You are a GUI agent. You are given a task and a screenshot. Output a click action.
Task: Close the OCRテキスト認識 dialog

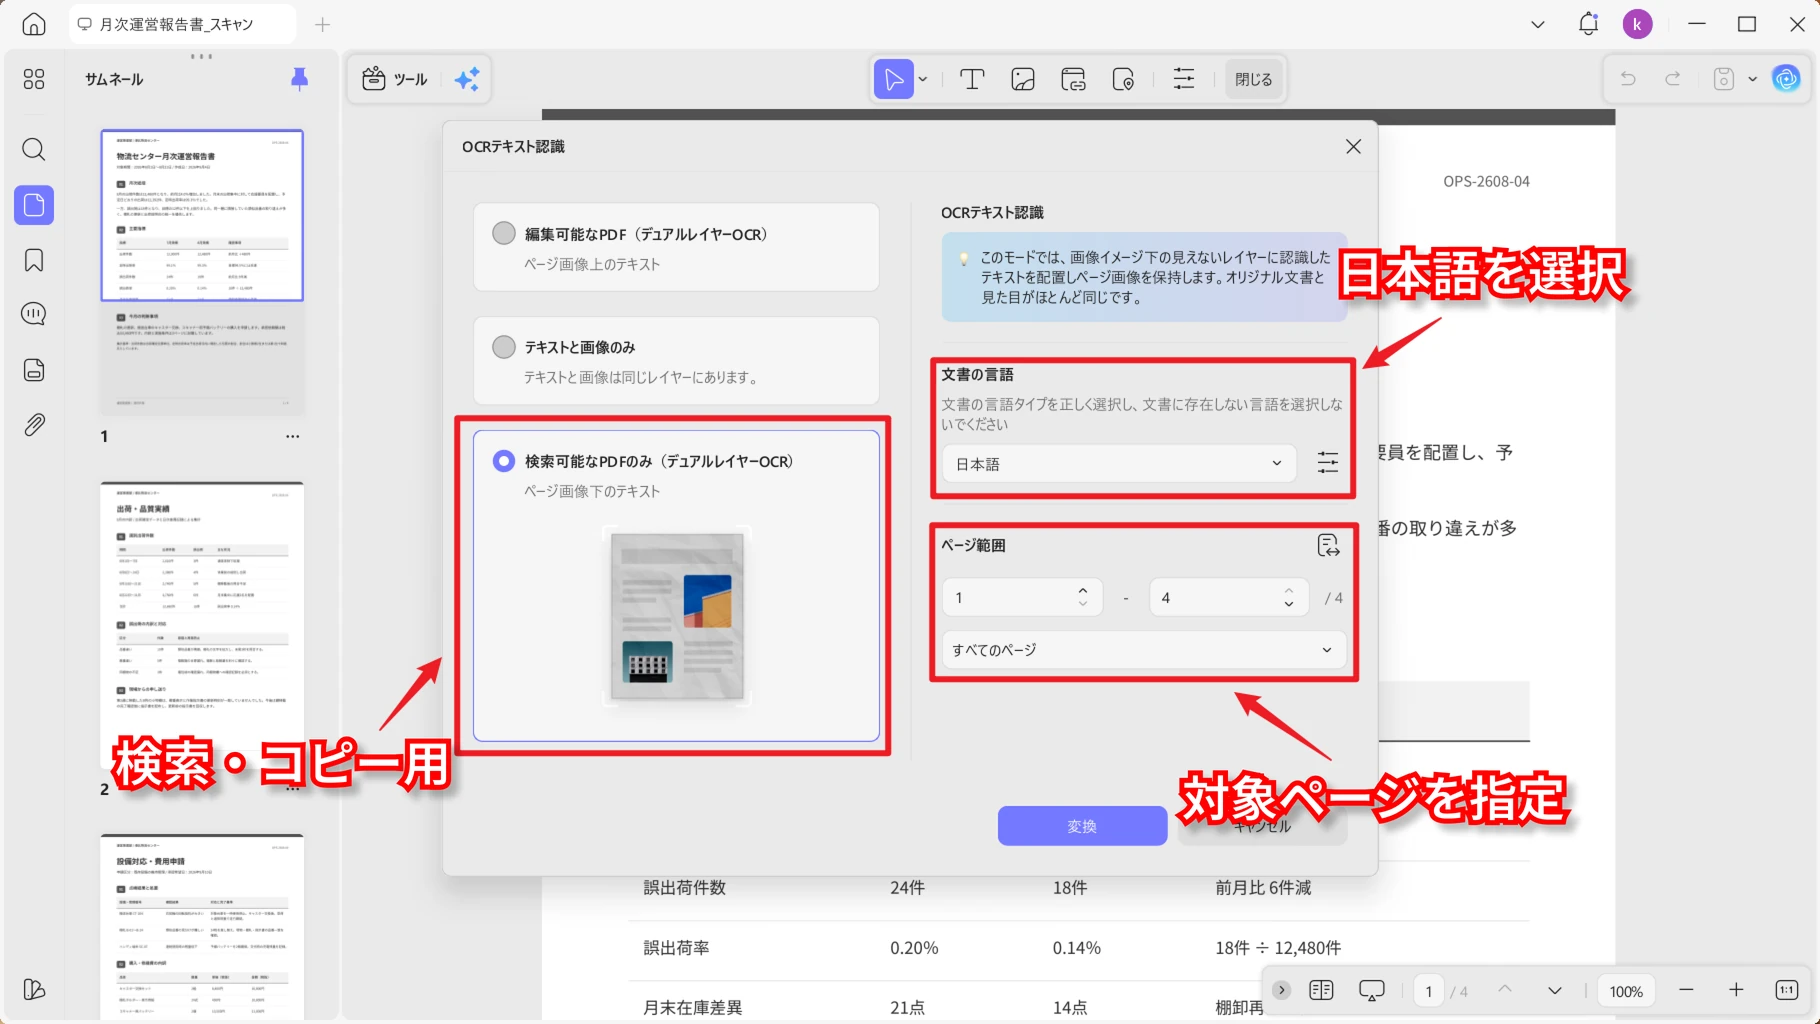(1353, 146)
